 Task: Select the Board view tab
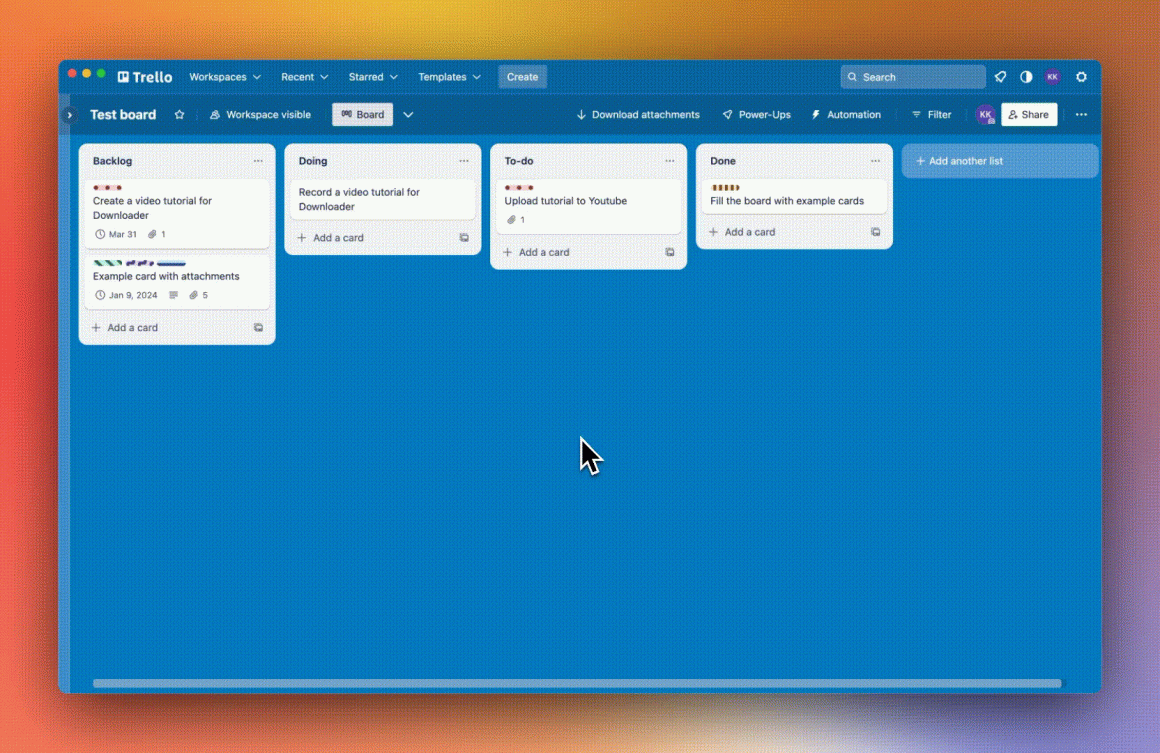362,115
